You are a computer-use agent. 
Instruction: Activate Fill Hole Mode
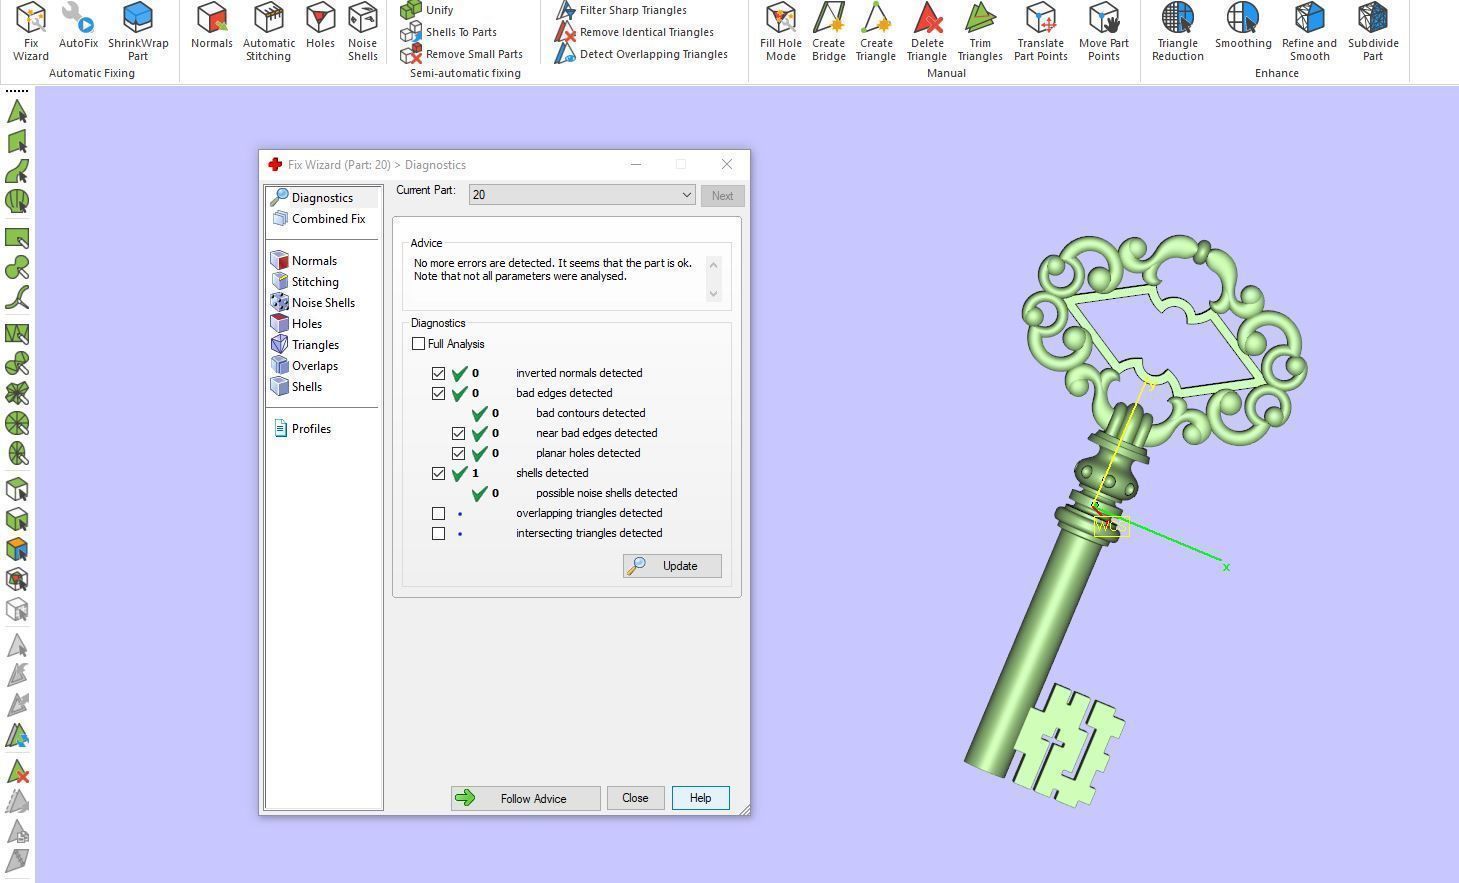780,30
